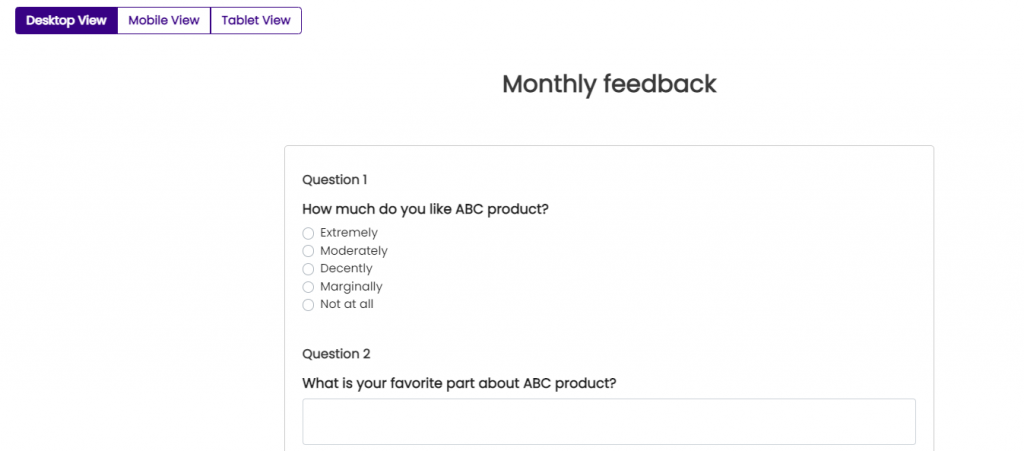Click the 'Decently' option label text
This screenshot has width=1024, height=451.
tap(346, 268)
